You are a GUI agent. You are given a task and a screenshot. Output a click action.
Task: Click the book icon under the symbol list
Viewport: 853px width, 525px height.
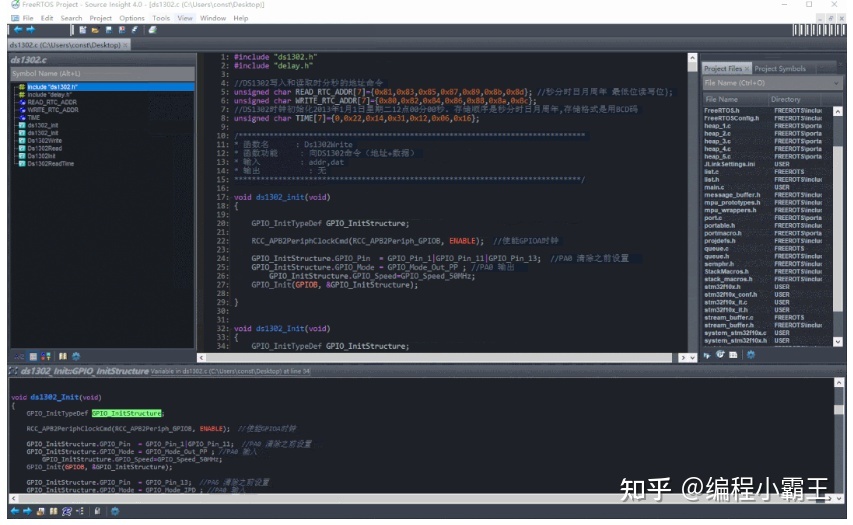click(63, 356)
